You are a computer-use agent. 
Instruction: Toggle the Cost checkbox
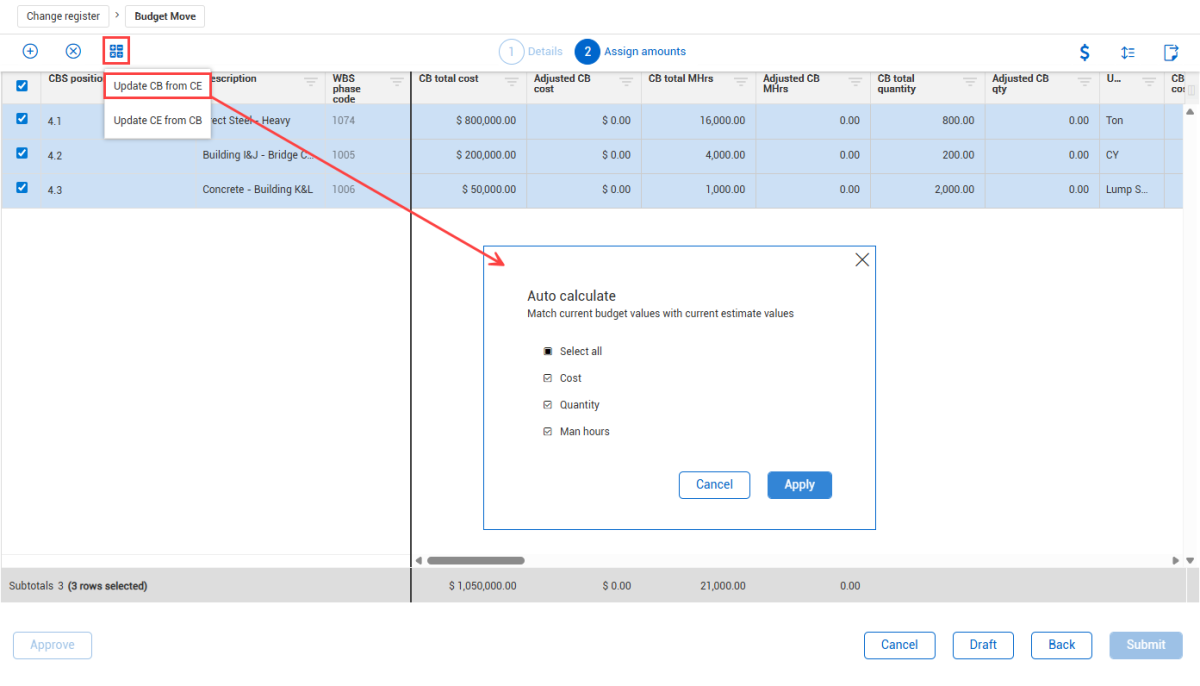(547, 378)
